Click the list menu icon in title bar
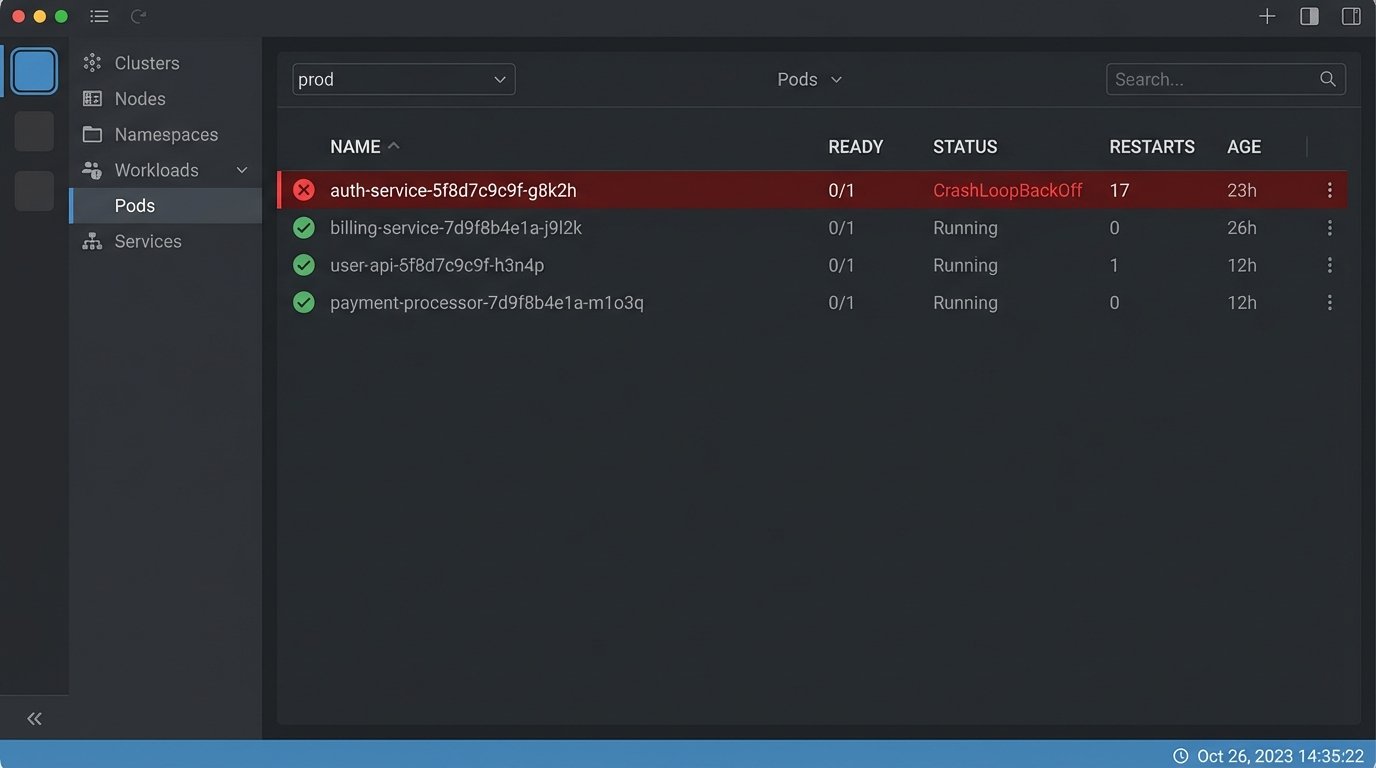Image resolution: width=1376 pixels, height=768 pixels. coord(99,16)
